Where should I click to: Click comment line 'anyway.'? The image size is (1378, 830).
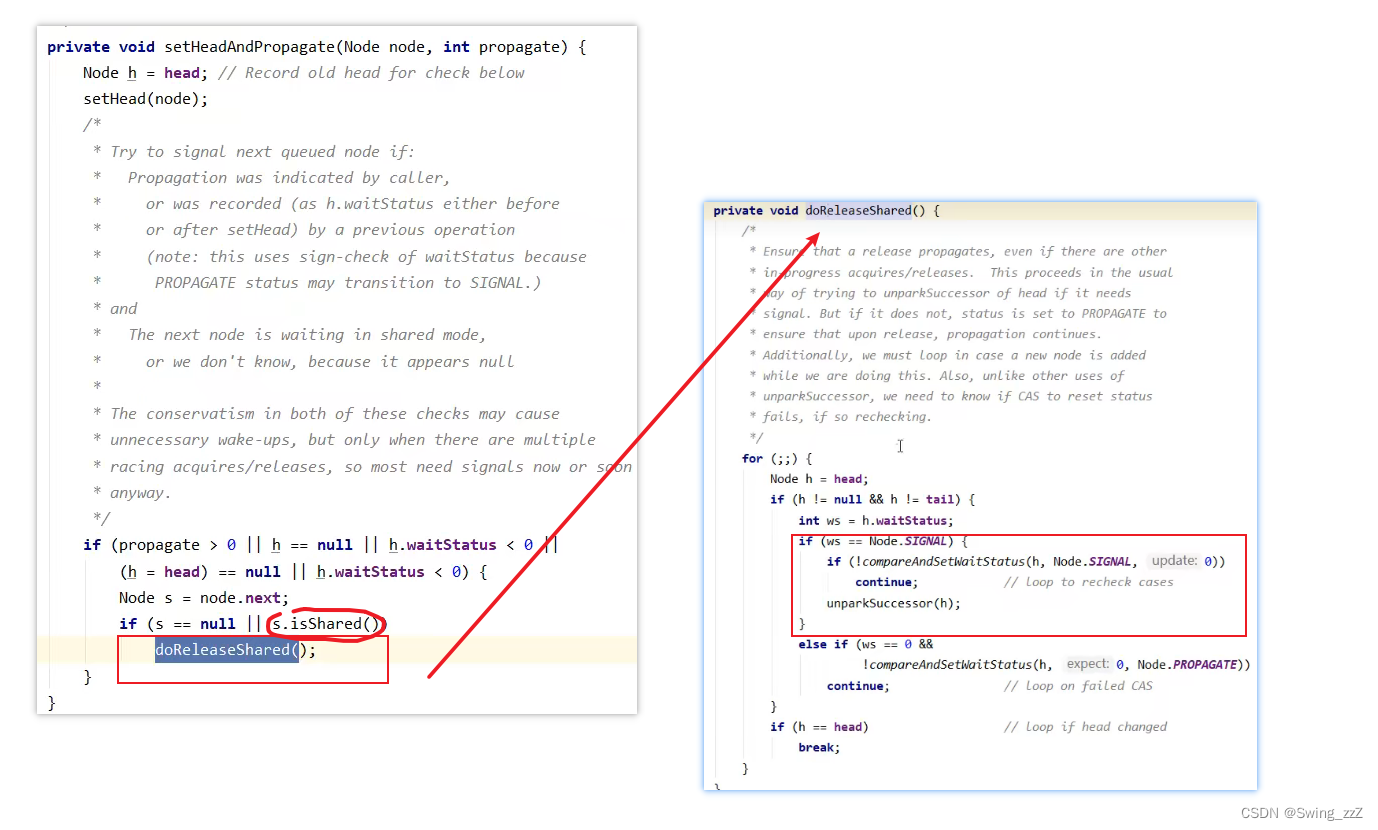[141, 492]
